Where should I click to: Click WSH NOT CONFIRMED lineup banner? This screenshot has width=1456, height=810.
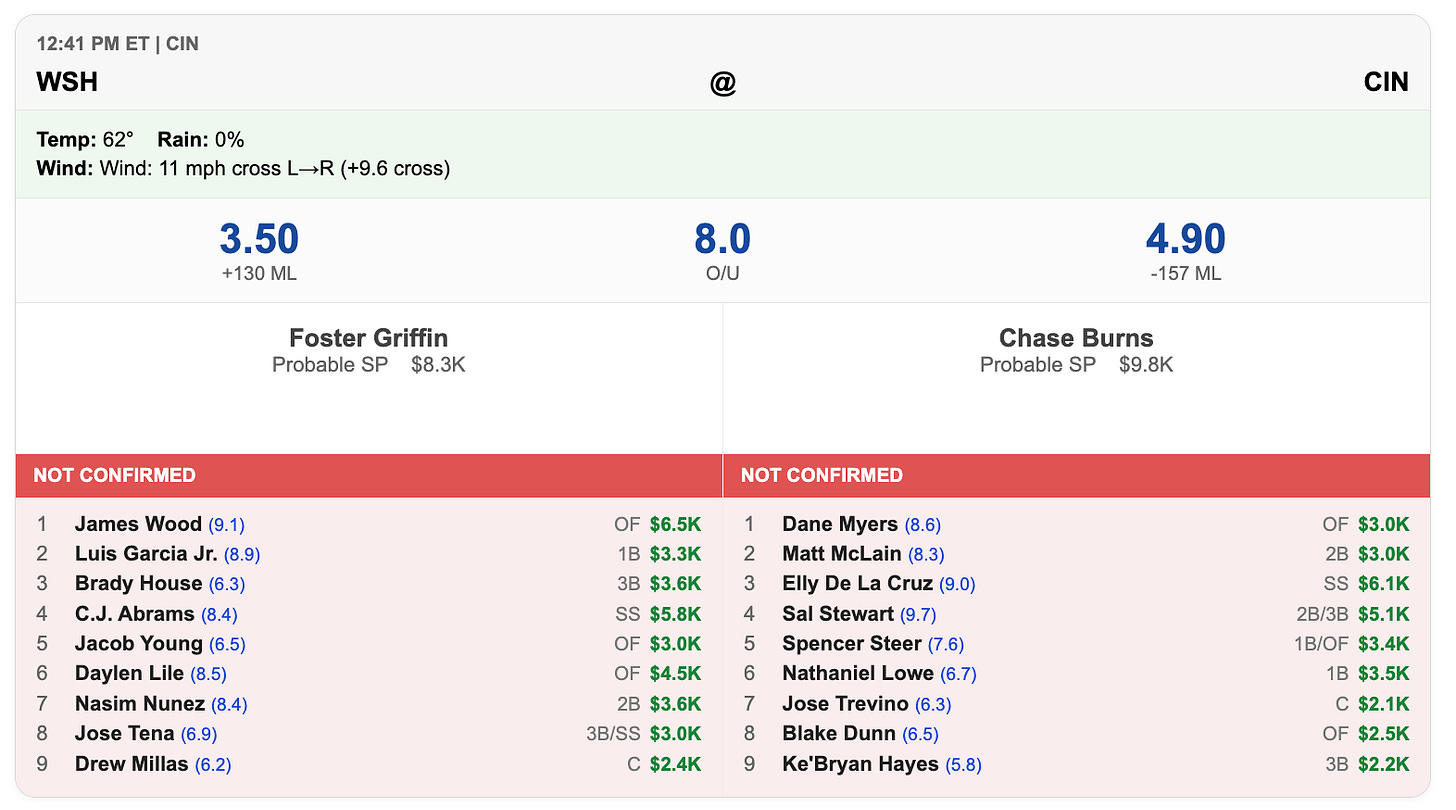coord(368,475)
